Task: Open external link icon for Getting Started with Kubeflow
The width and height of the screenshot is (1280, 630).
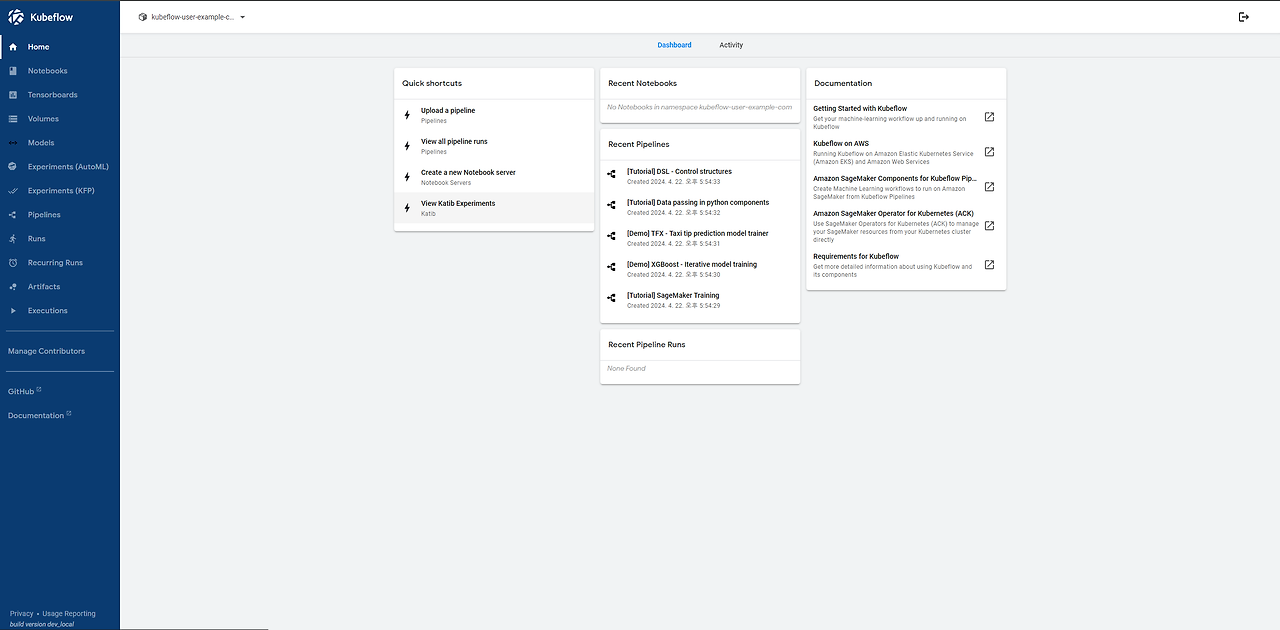Action: [989, 117]
